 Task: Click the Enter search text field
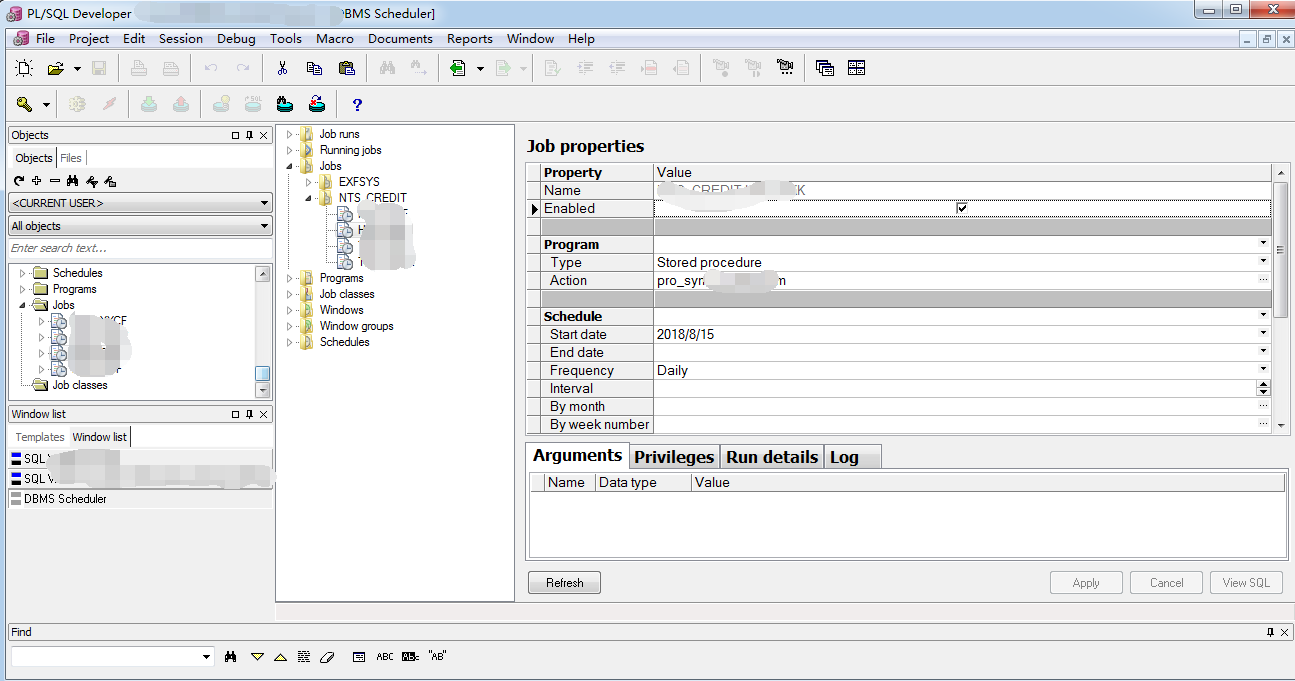(x=140, y=248)
